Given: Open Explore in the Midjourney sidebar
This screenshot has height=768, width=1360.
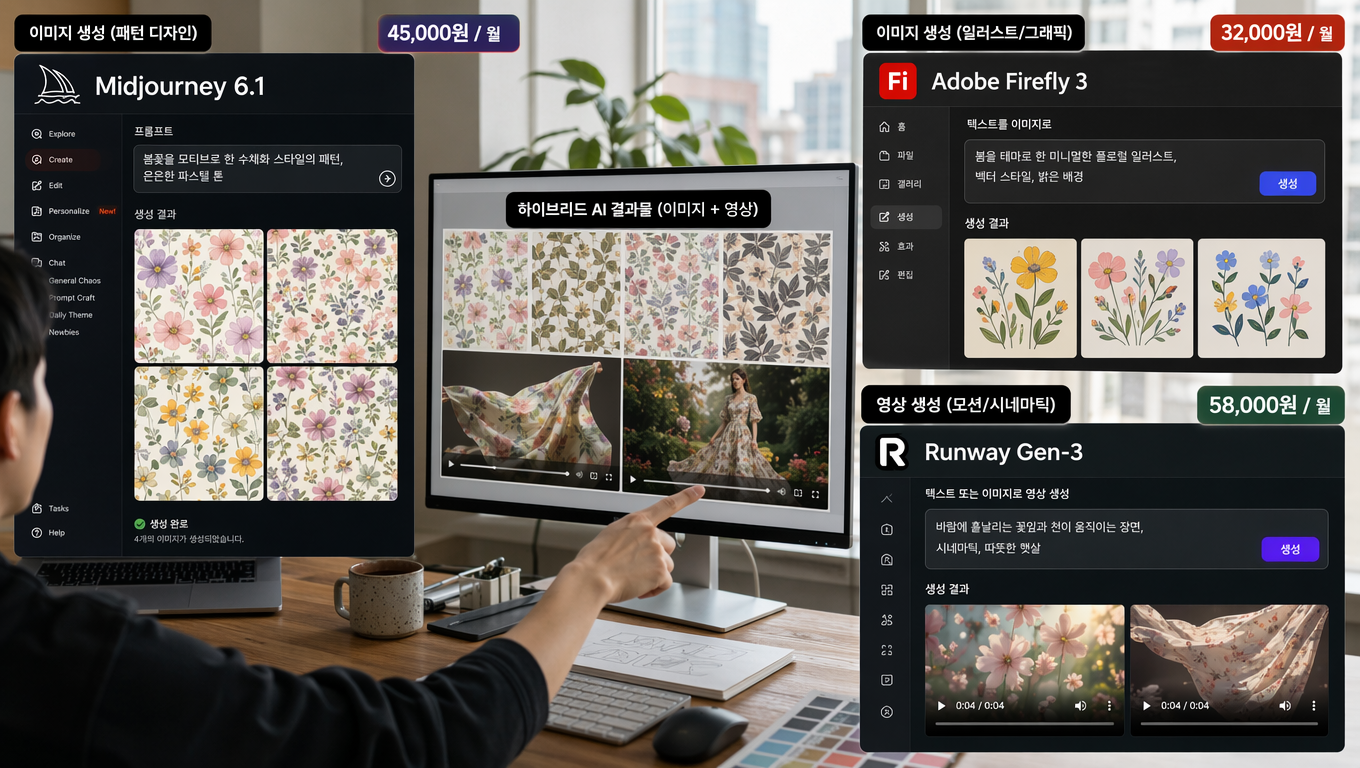Looking at the screenshot, I should click(54, 134).
